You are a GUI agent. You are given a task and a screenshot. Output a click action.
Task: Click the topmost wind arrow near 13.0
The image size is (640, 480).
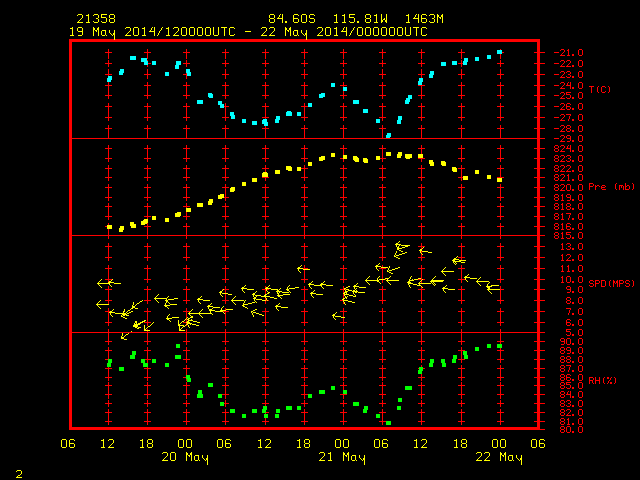[402, 246]
